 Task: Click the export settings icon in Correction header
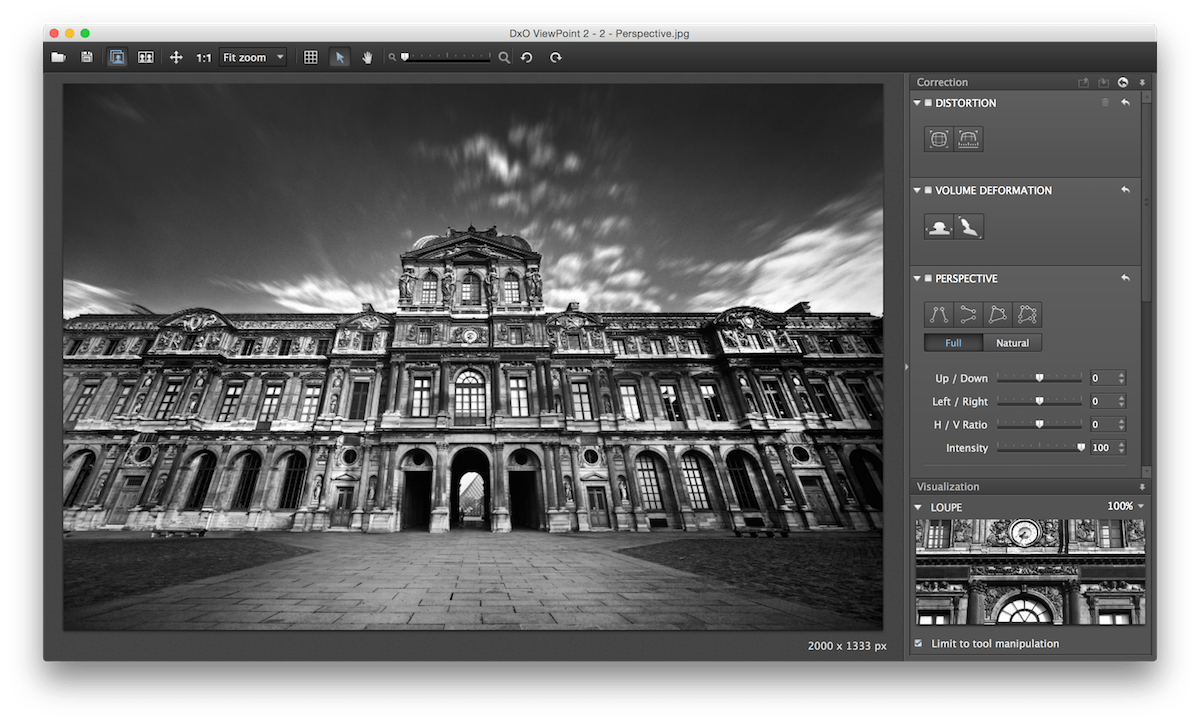tap(1083, 83)
